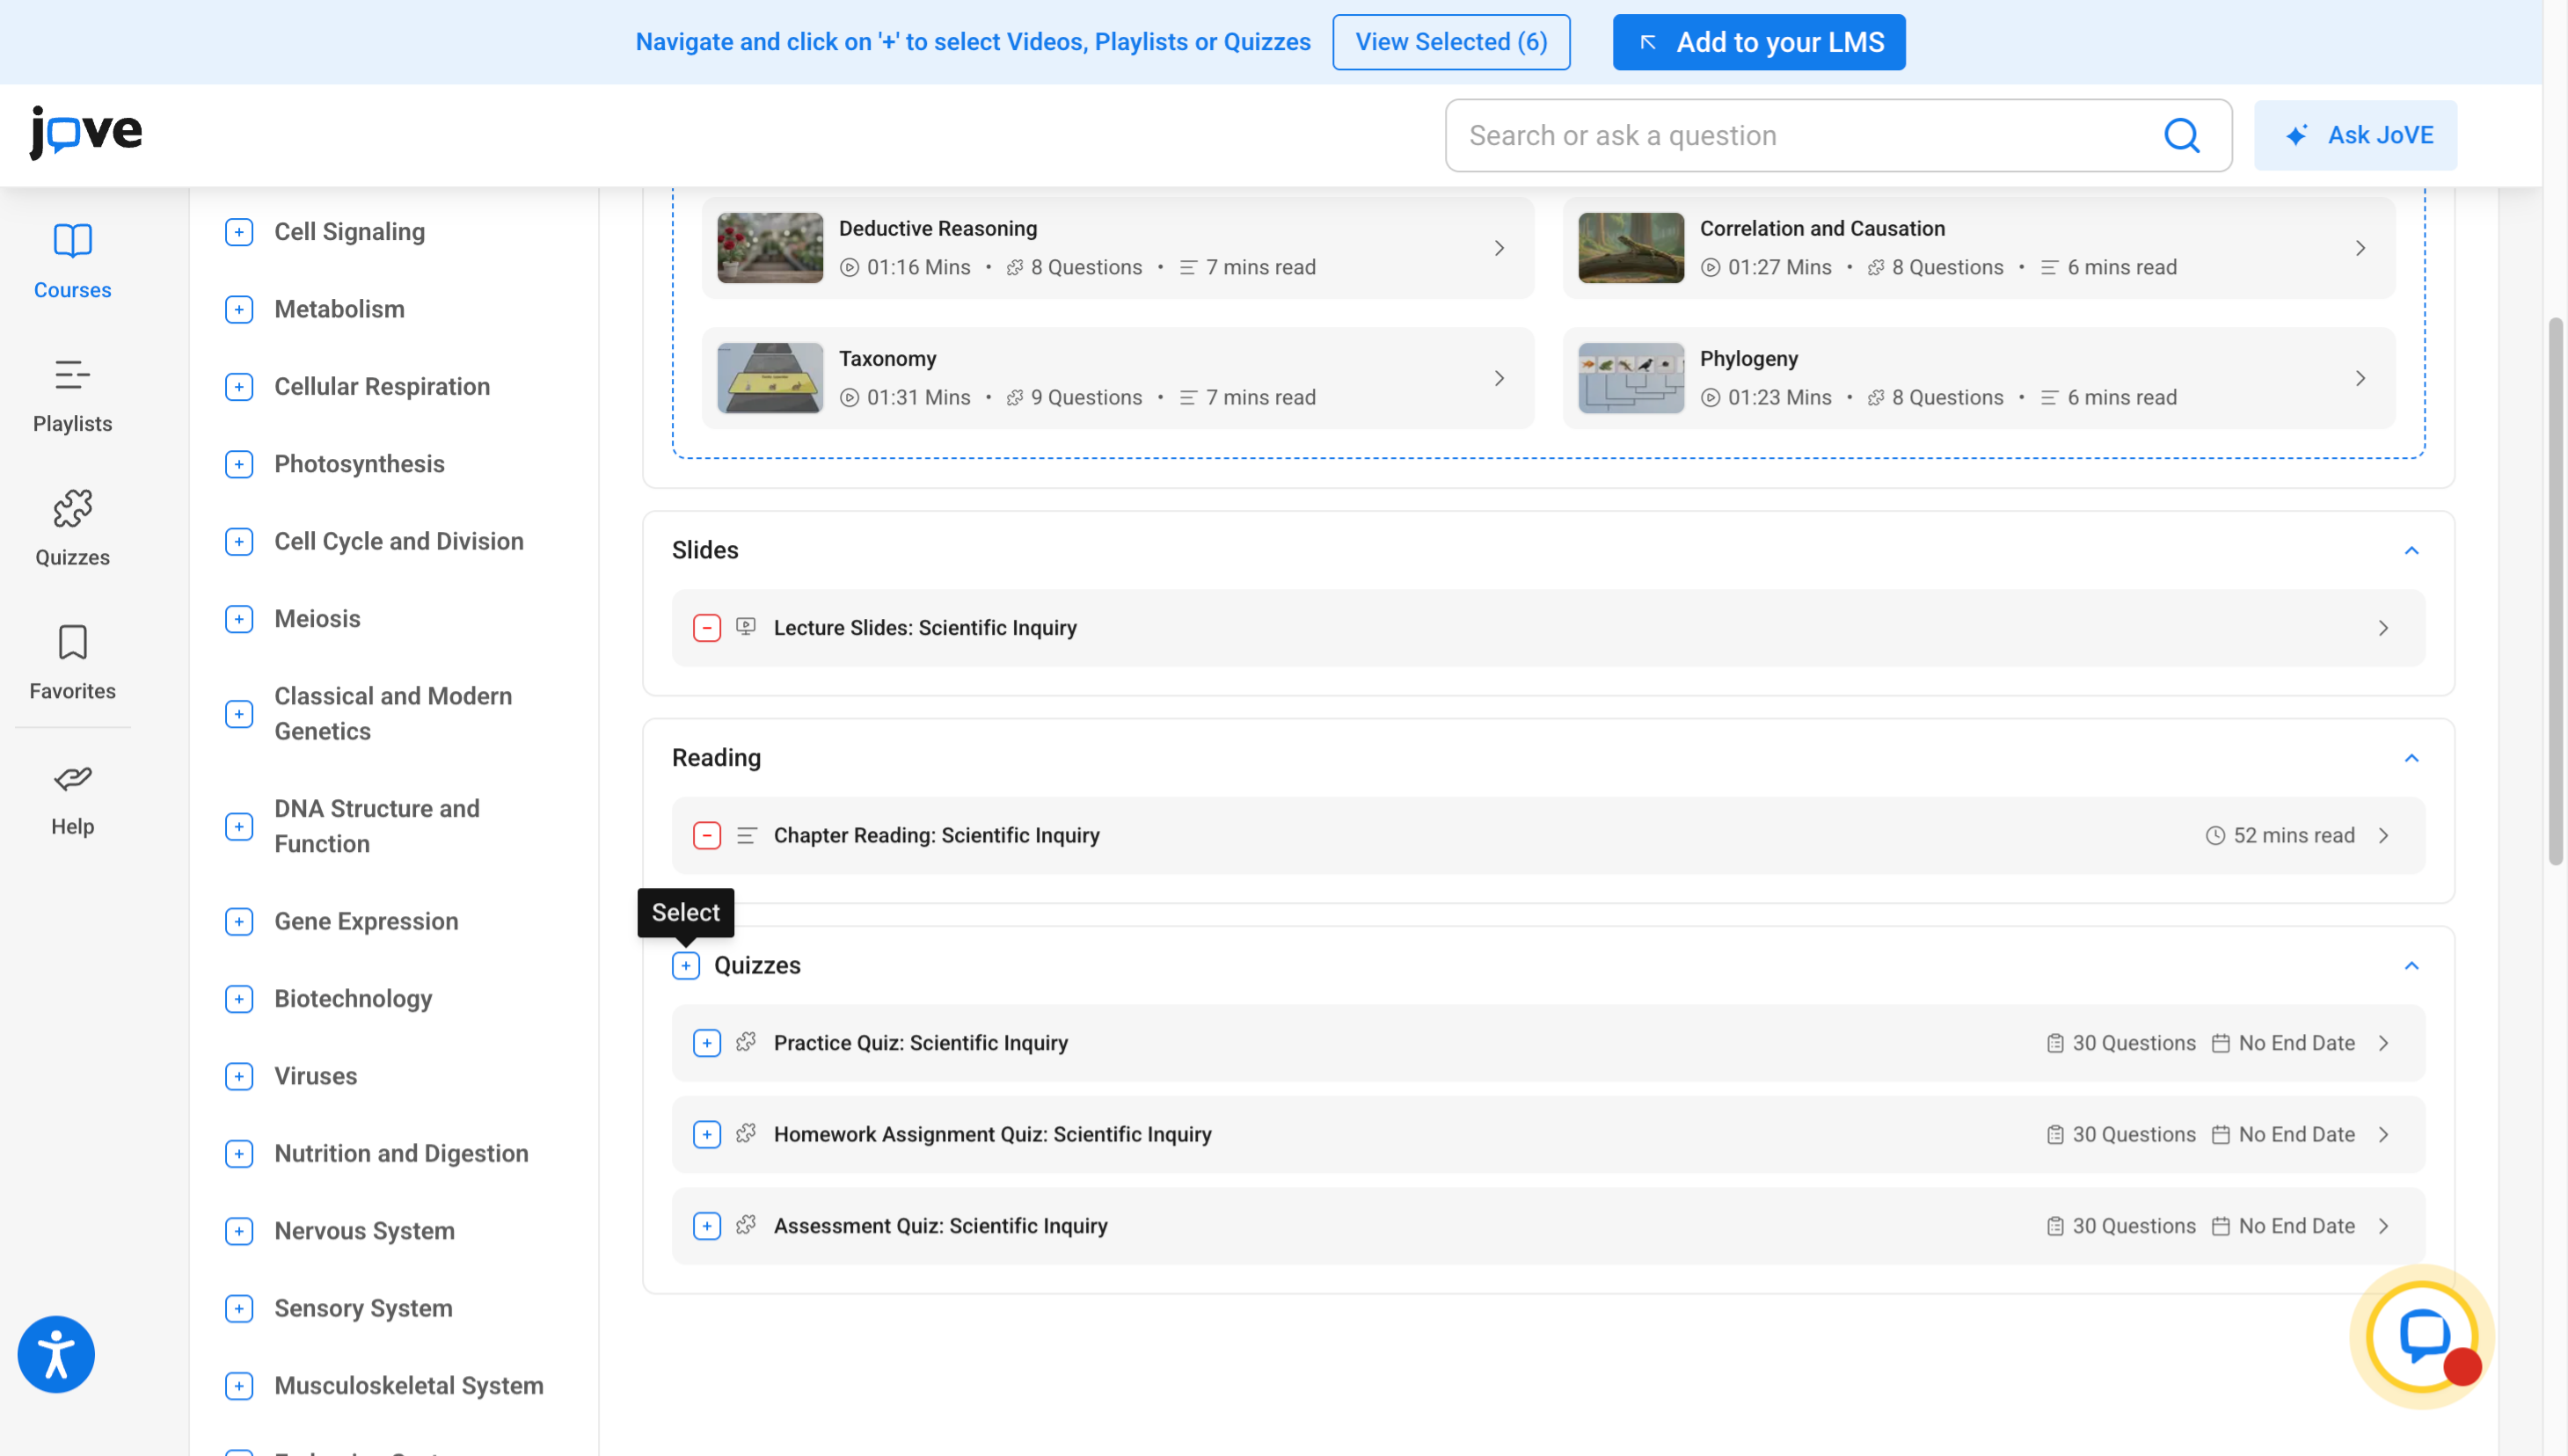The image size is (2568, 1456).
Task: Select Gene Expression chapter plus icon
Action: [239, 921]
